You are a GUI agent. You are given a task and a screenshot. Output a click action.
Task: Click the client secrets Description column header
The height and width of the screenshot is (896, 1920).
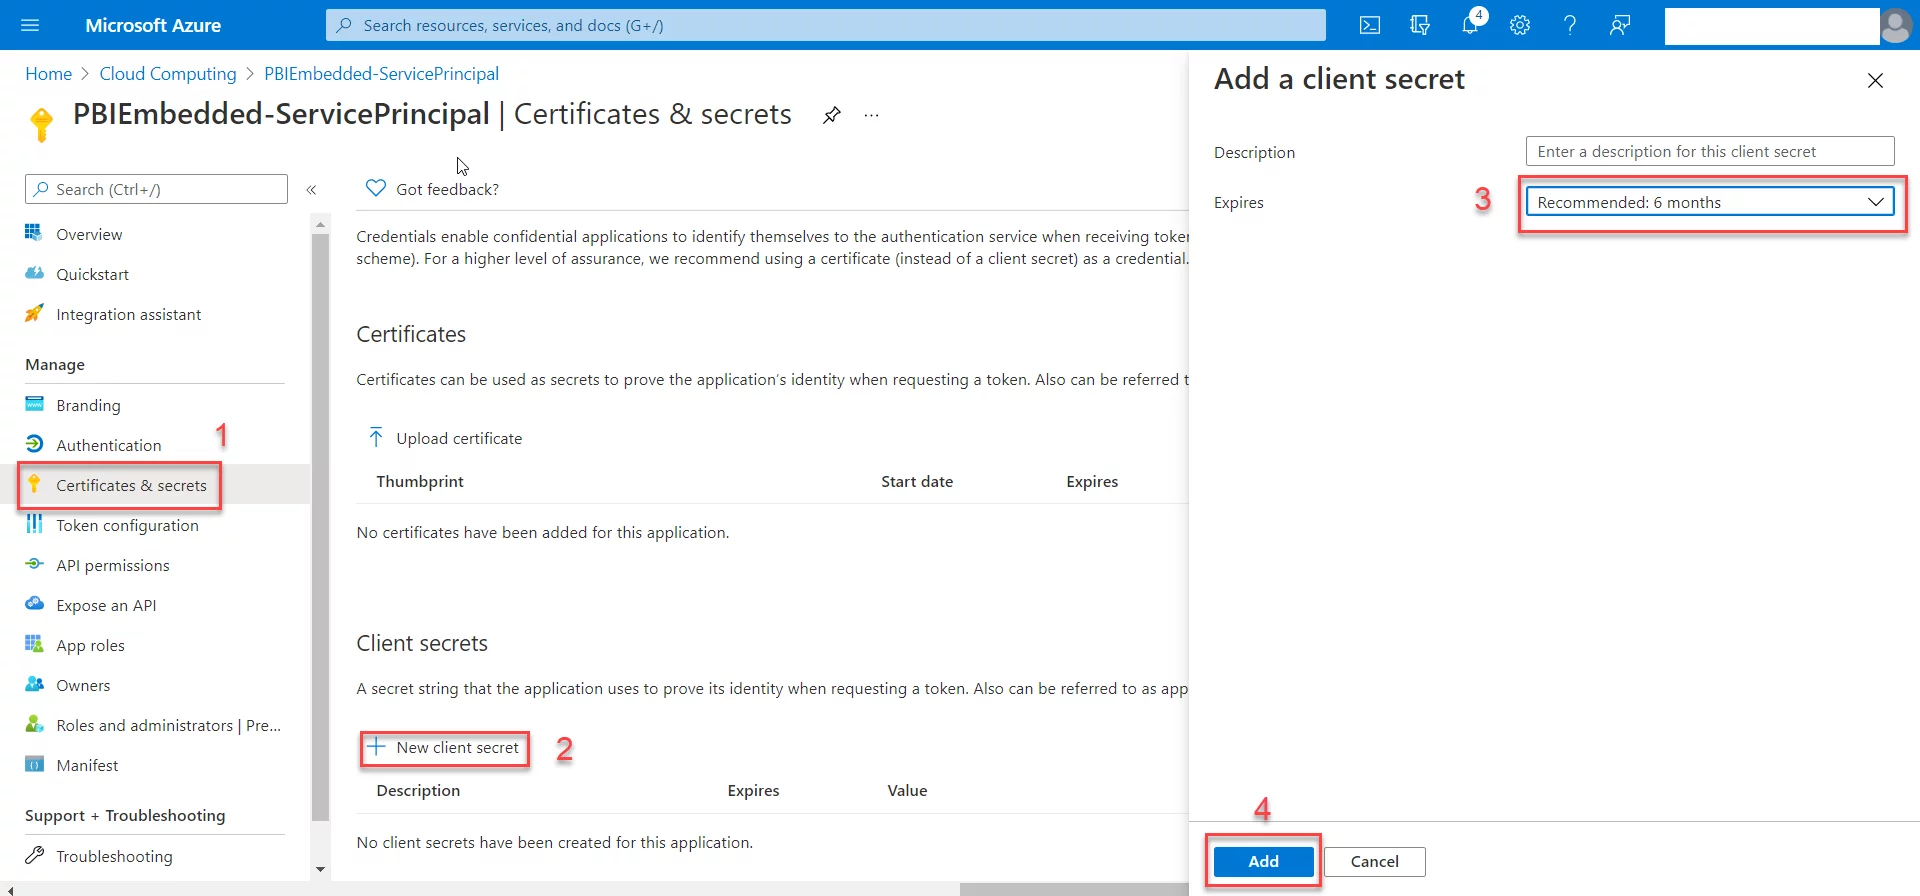(x=418, y=790)
